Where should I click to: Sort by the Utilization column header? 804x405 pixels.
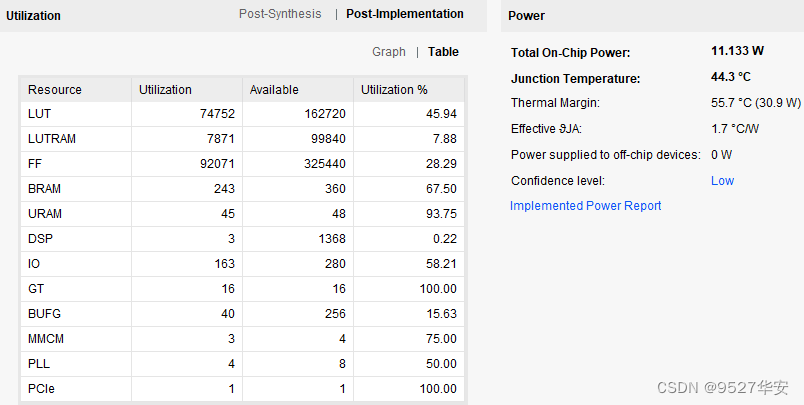point(165,90)
